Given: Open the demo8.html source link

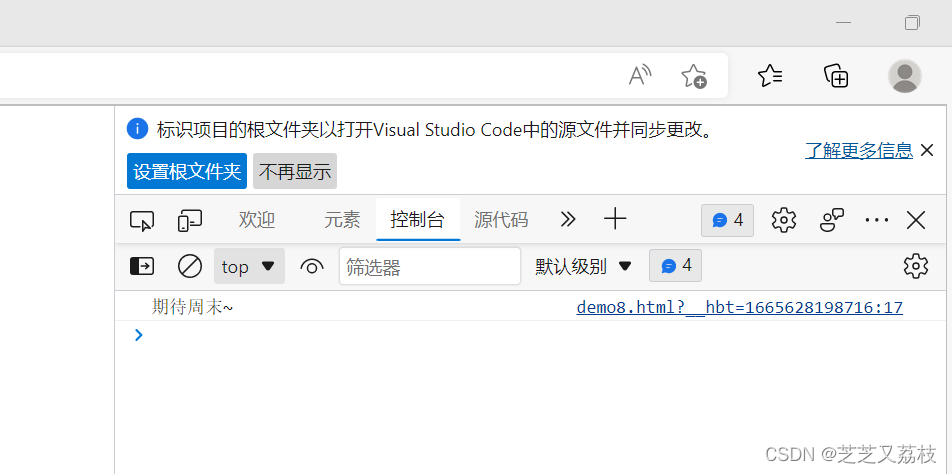Looking at the screenshot, I should [x=740, y=308].
